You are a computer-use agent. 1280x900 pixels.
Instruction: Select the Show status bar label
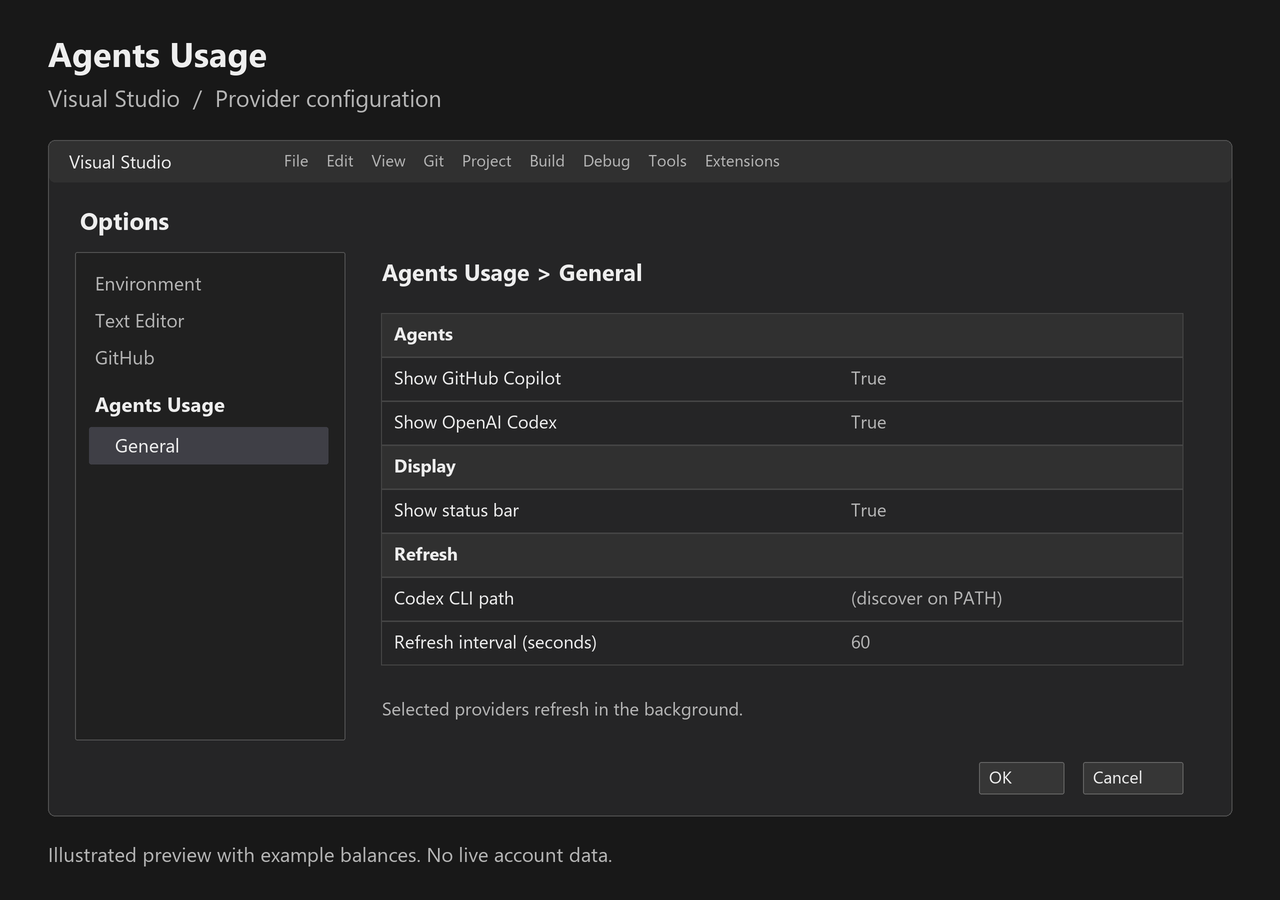[456, 510]
